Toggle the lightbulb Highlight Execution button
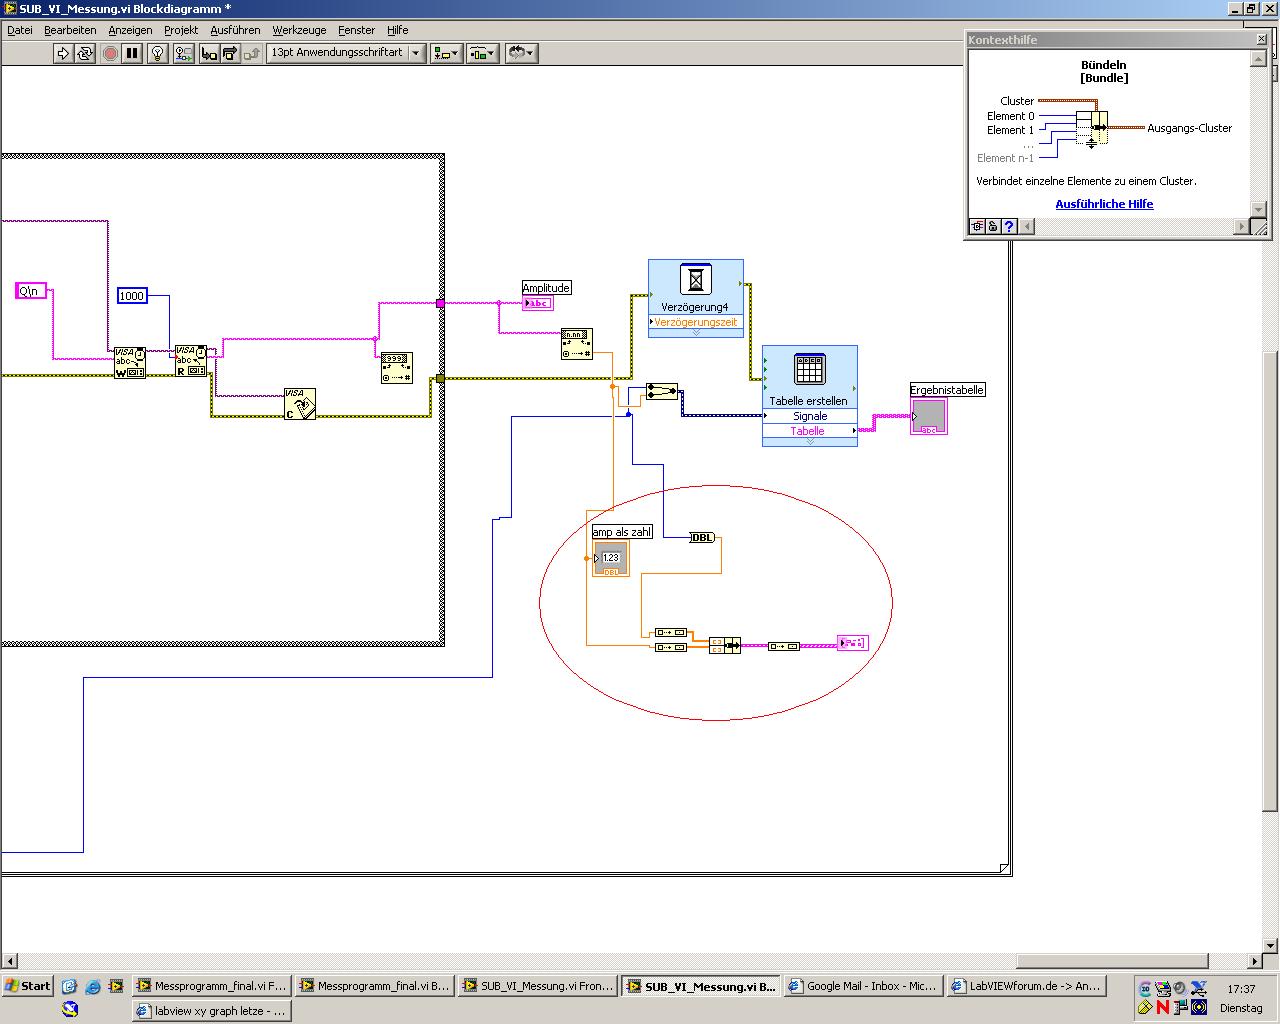This screenshot has width=1280, height=1024. point(157,53)
